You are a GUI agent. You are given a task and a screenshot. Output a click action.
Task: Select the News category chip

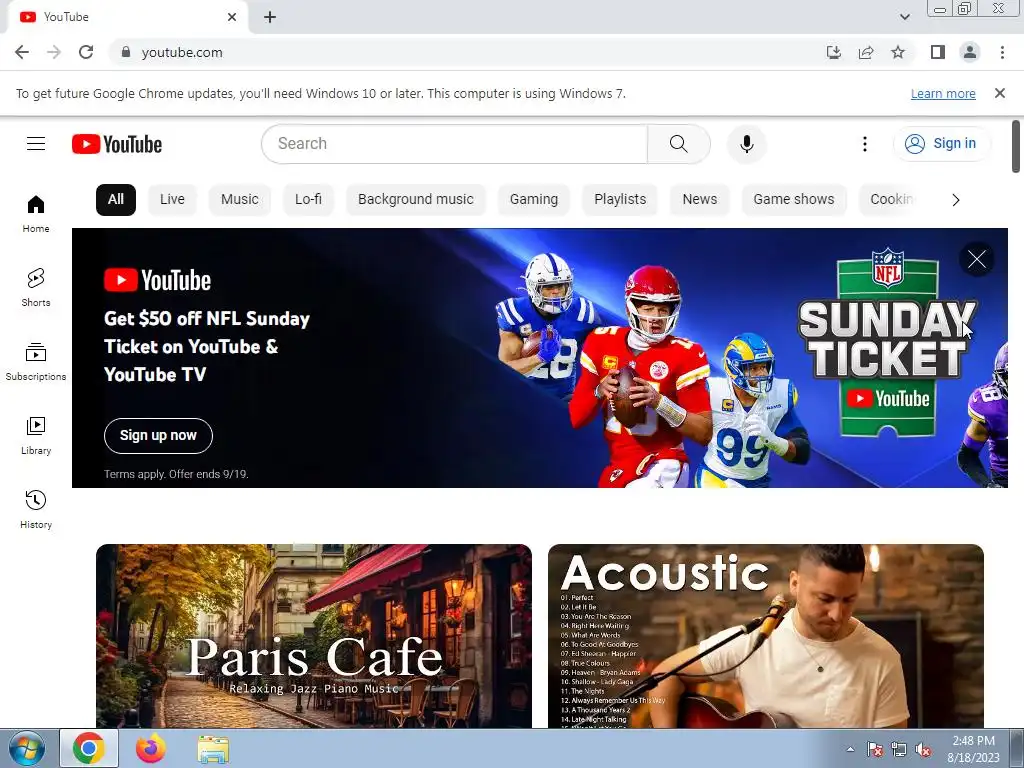coord(699,200)
